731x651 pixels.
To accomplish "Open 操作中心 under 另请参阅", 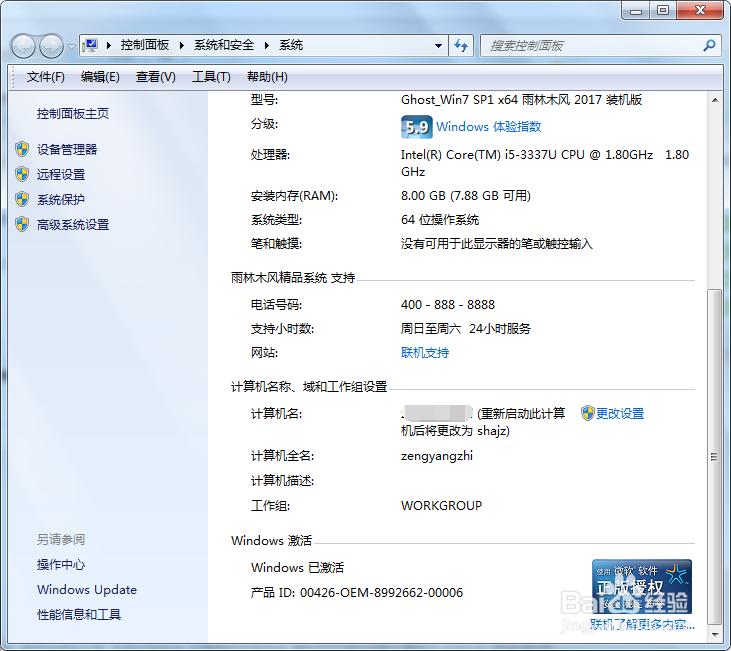I will (x=61, y=565).
